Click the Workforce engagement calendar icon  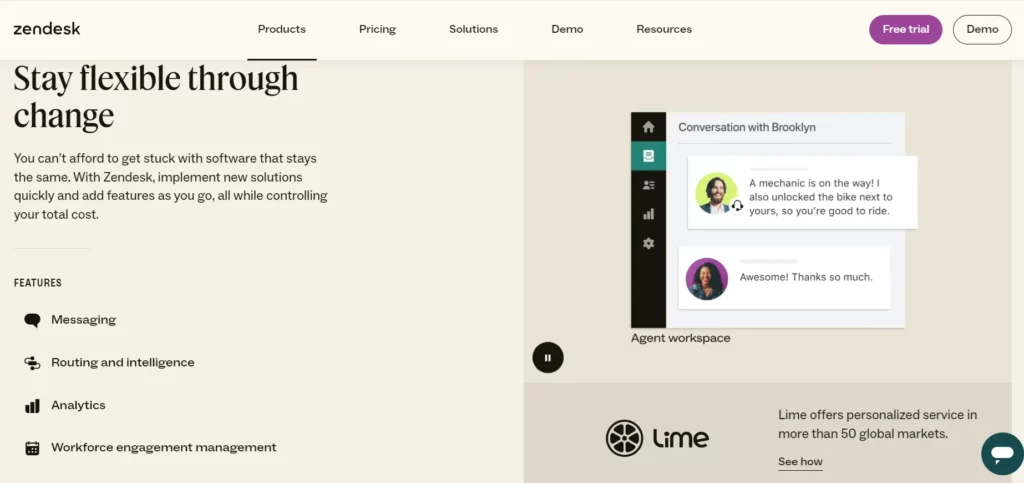(x=32, y=448)
